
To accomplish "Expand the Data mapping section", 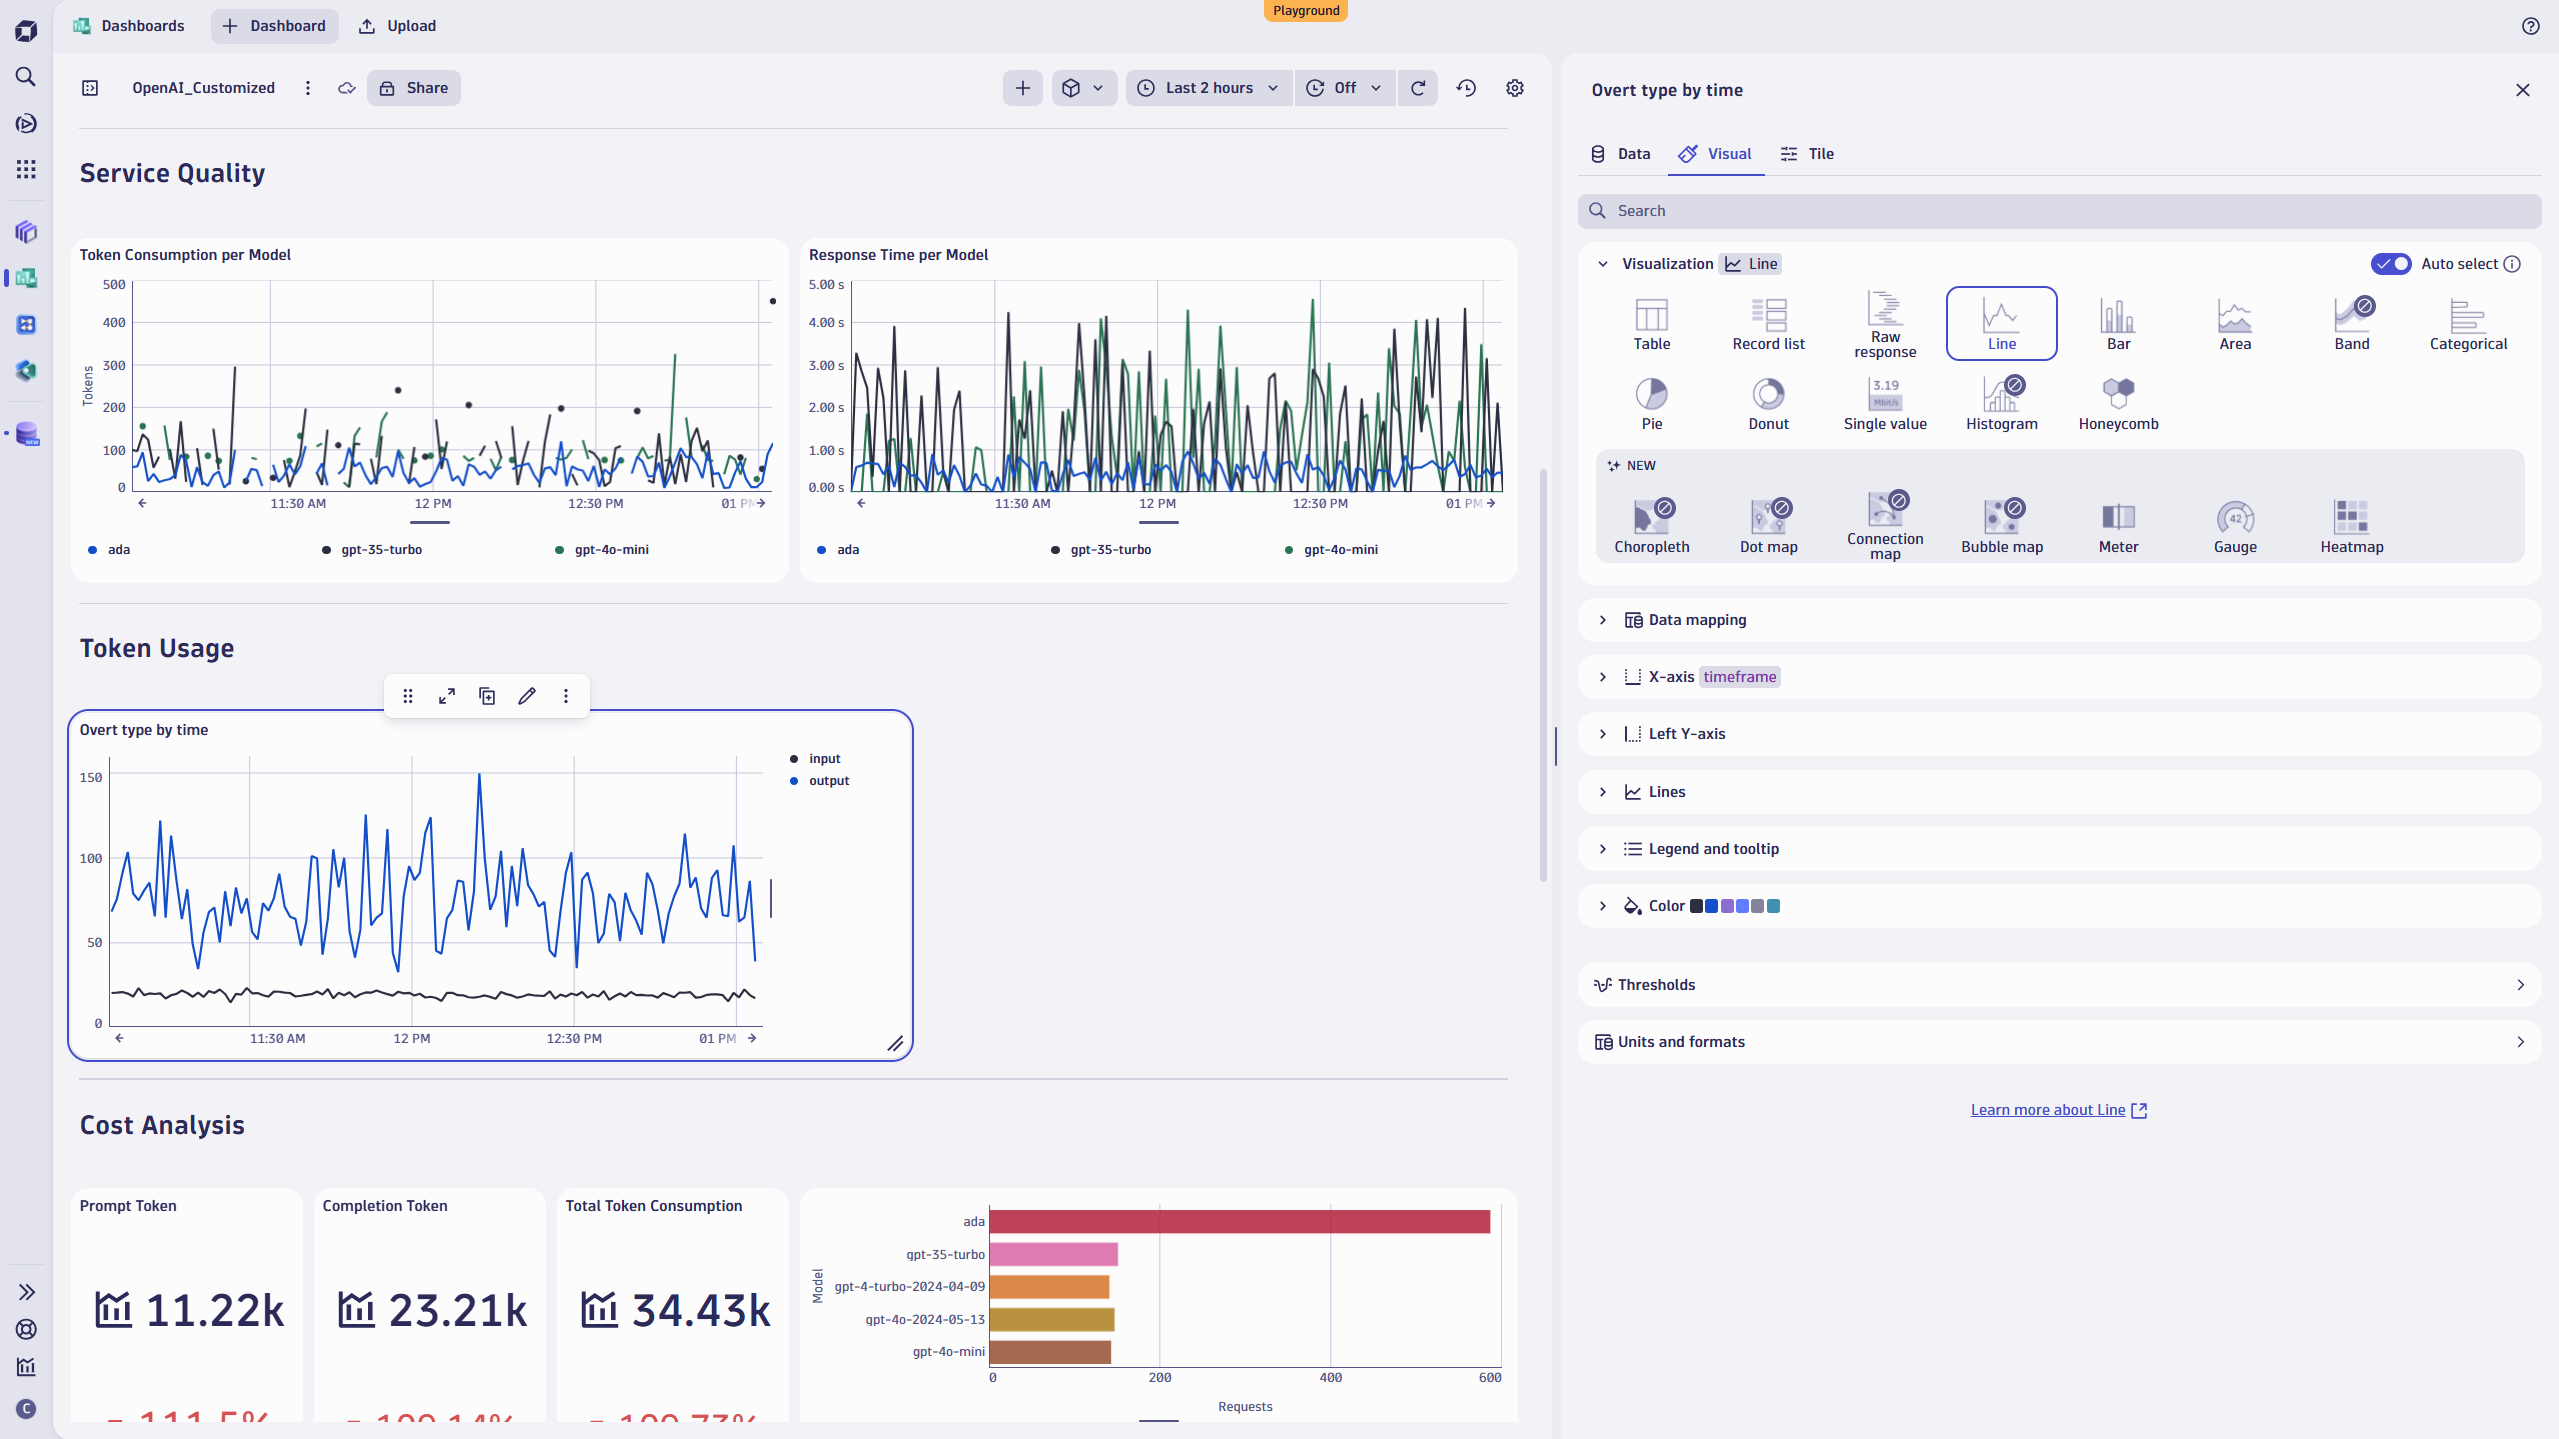I will (x=1697, y=620).
